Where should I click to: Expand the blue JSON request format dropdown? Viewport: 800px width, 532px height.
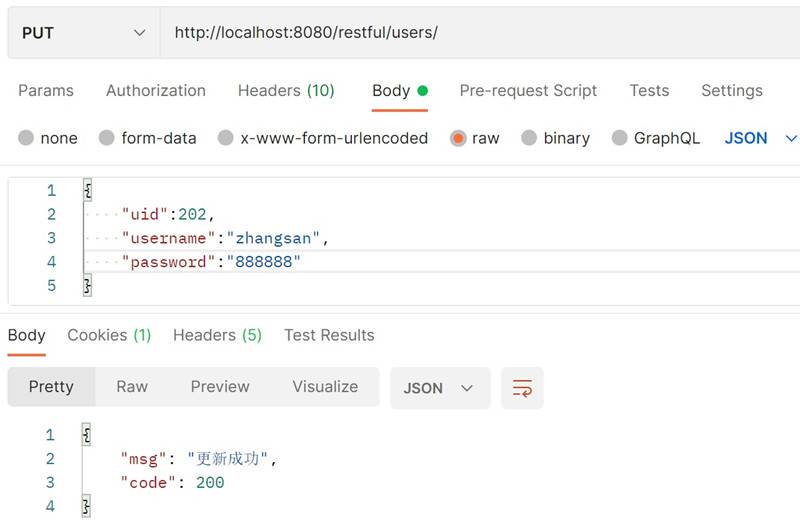point(760,138)
